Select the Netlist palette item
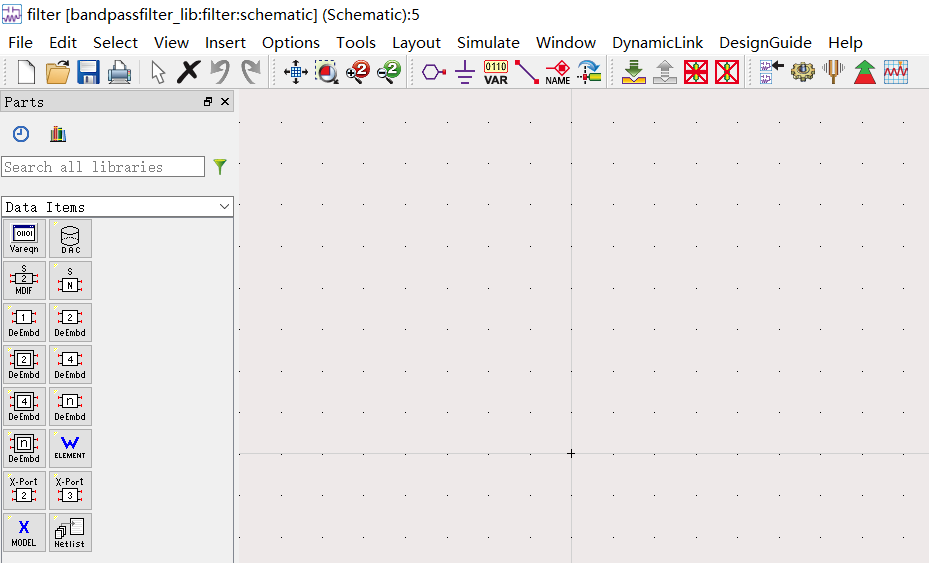Viewport: 929px width, 563px height. click(x=71, y=533)
